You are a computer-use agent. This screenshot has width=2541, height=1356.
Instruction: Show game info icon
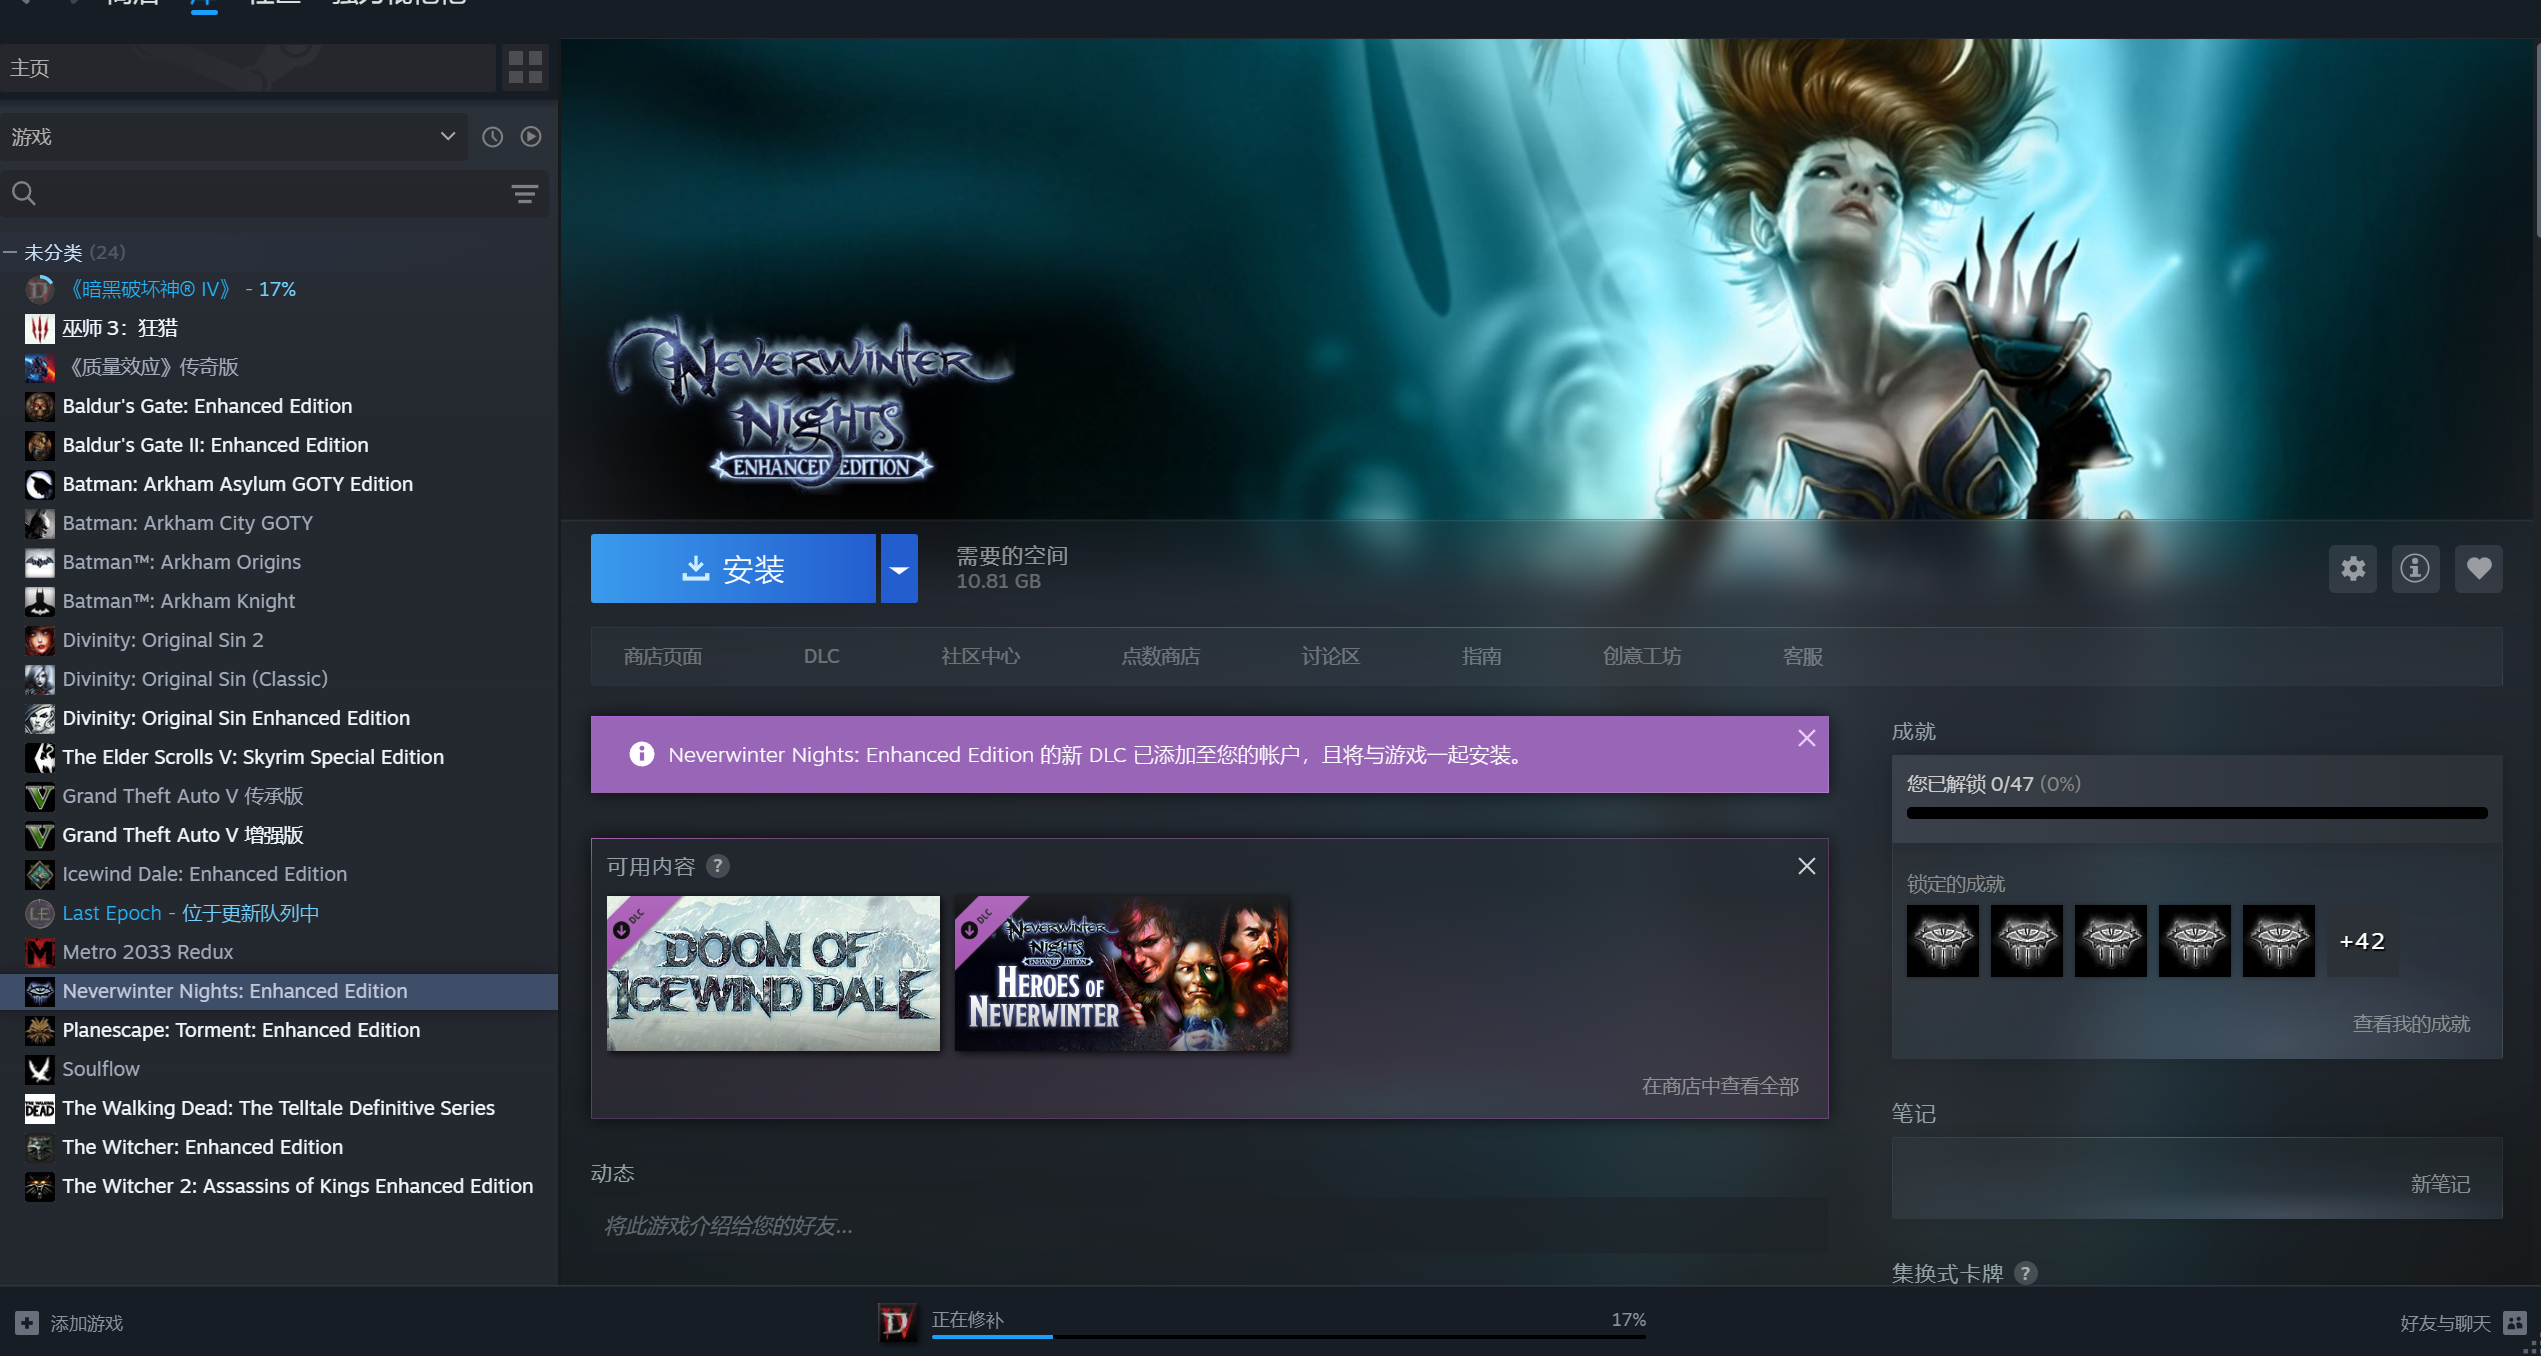click(2415, 569)
